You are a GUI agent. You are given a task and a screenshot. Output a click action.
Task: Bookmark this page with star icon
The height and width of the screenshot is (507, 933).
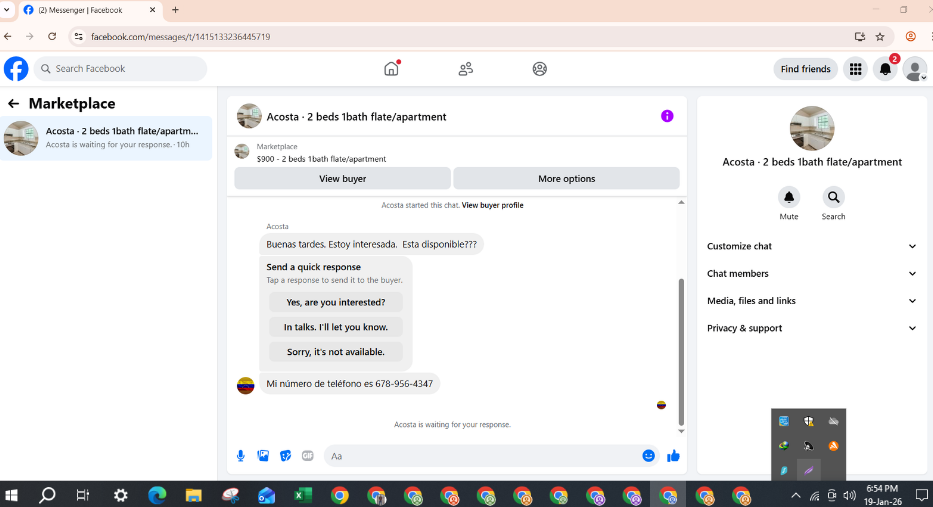(880, 37)
